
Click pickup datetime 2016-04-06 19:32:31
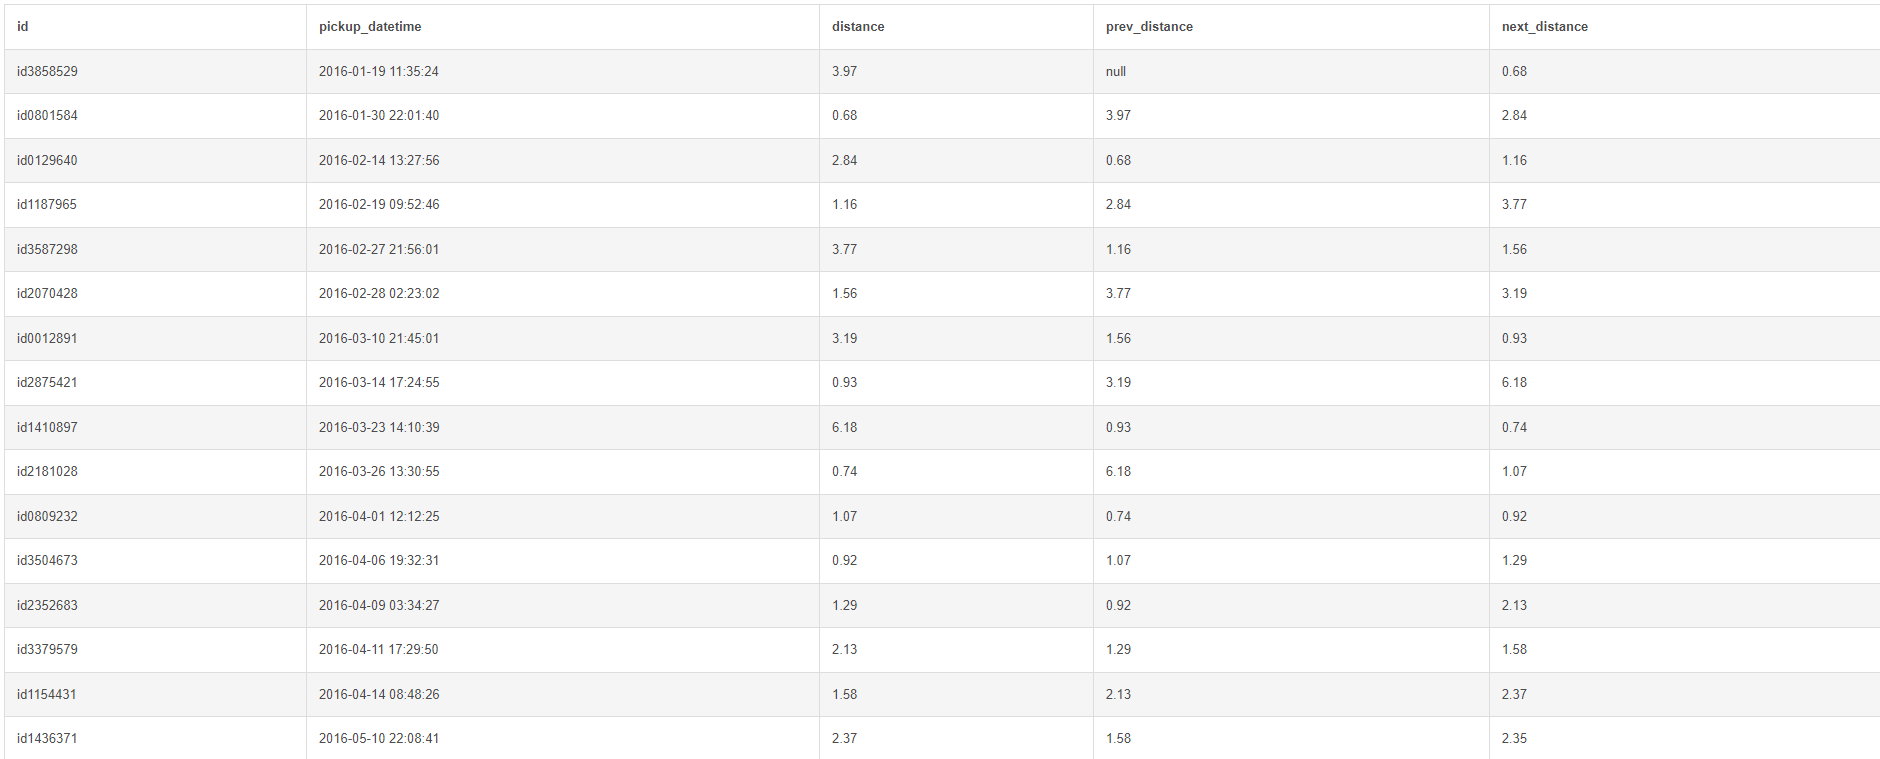pos(379,561)
